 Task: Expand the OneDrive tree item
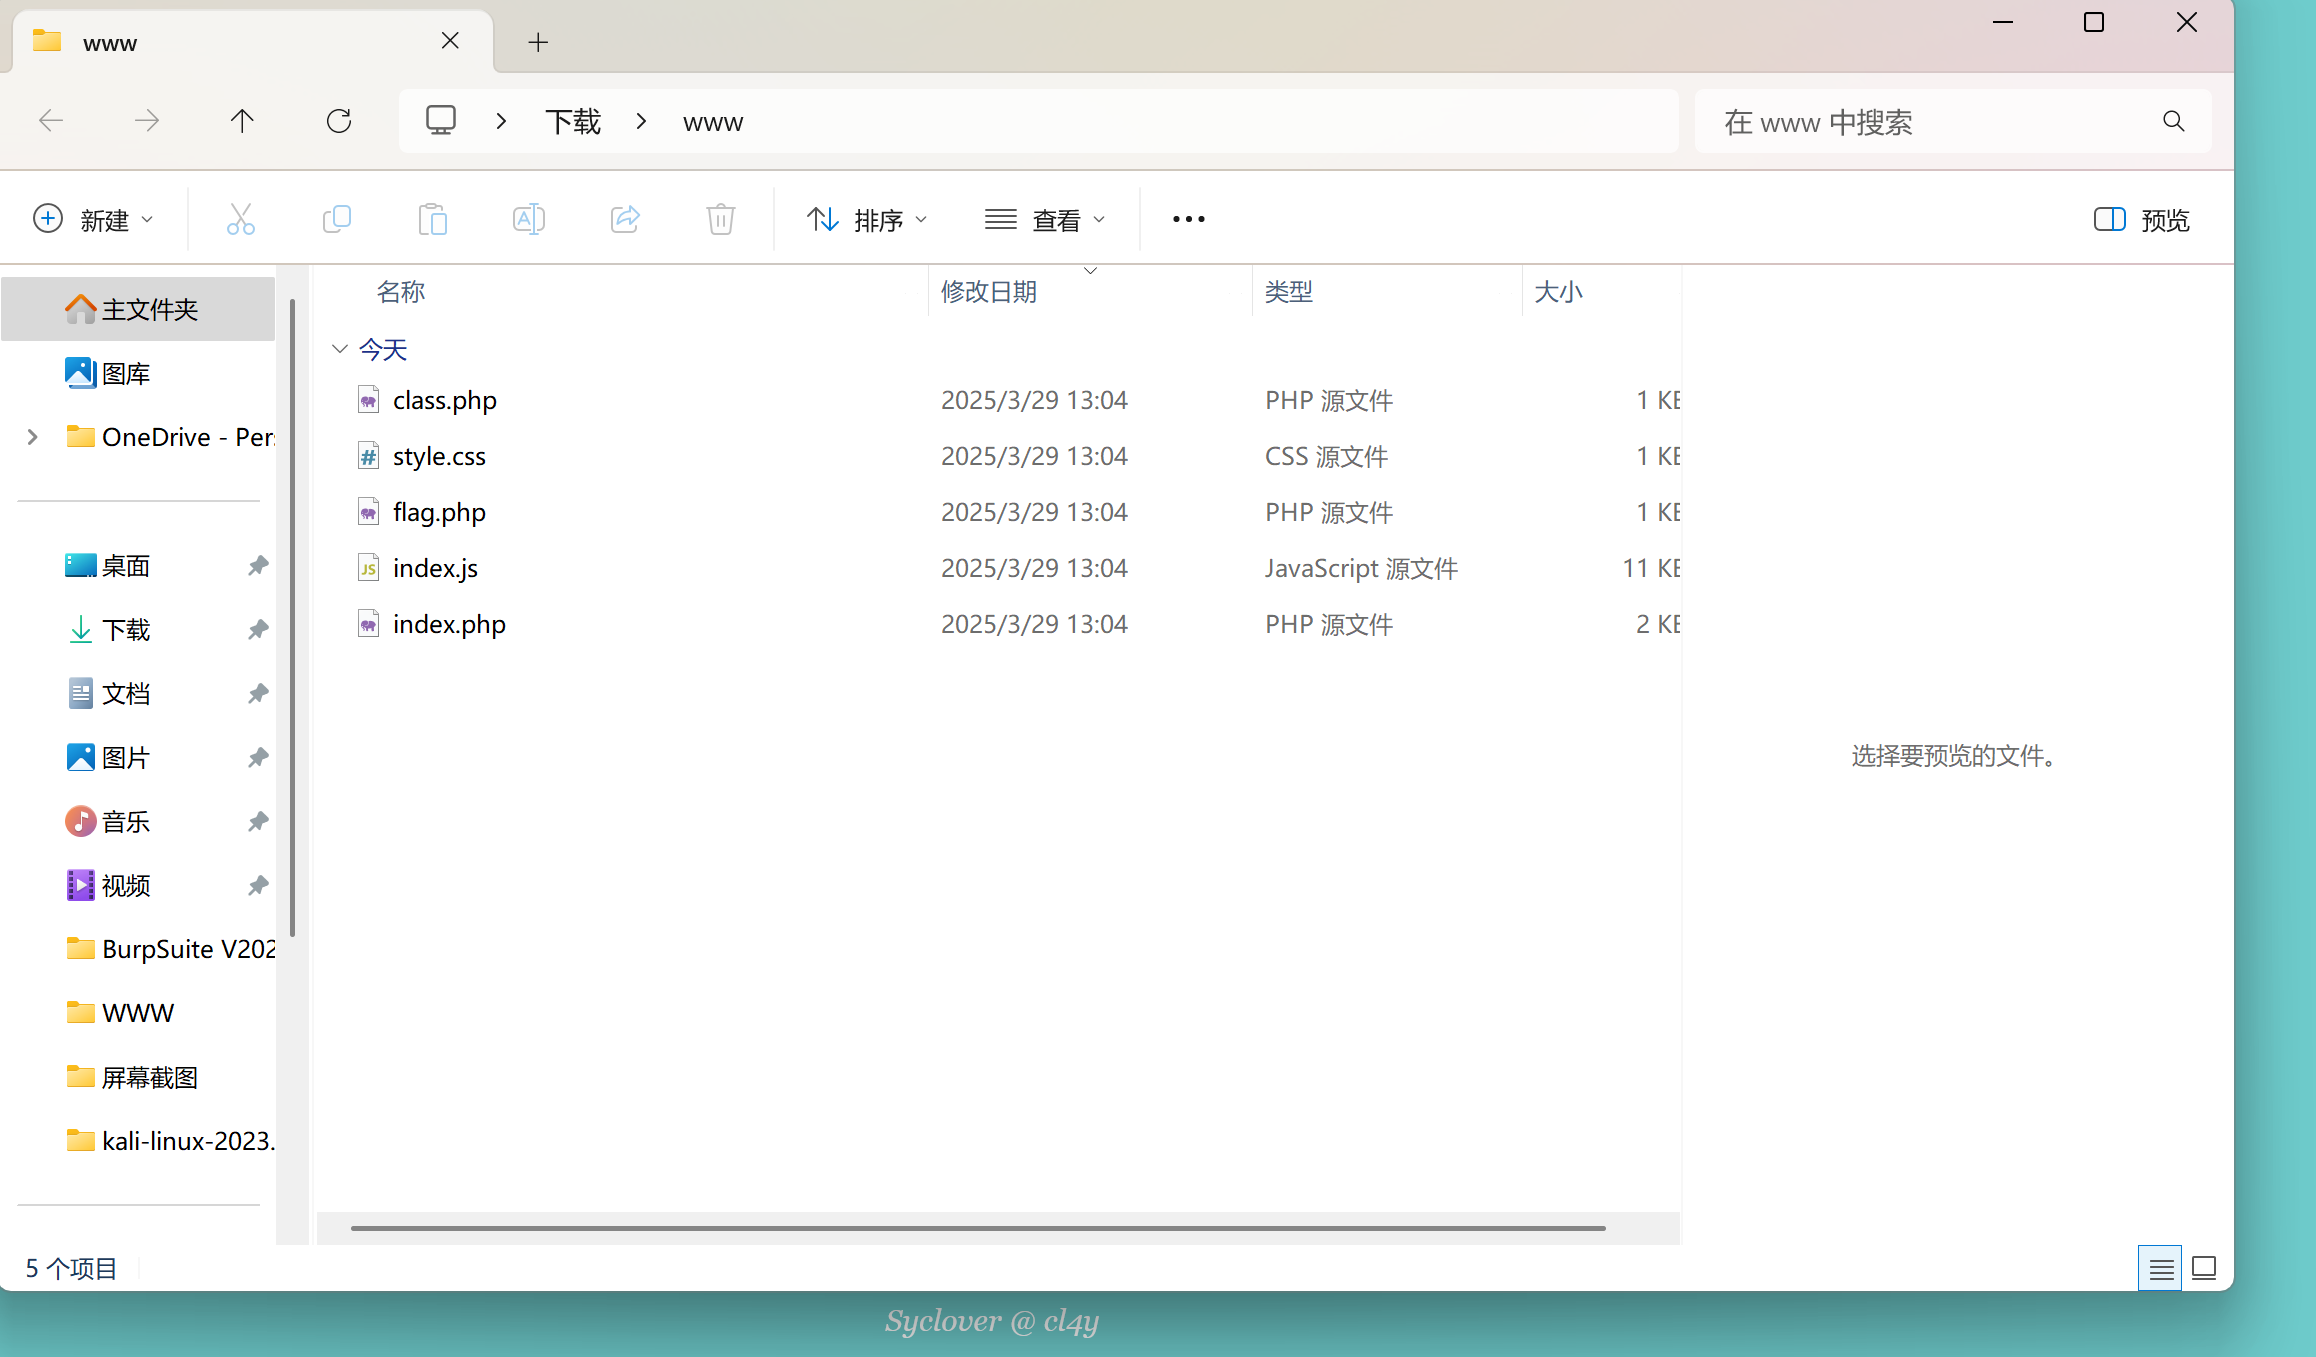tap(32, 437)
